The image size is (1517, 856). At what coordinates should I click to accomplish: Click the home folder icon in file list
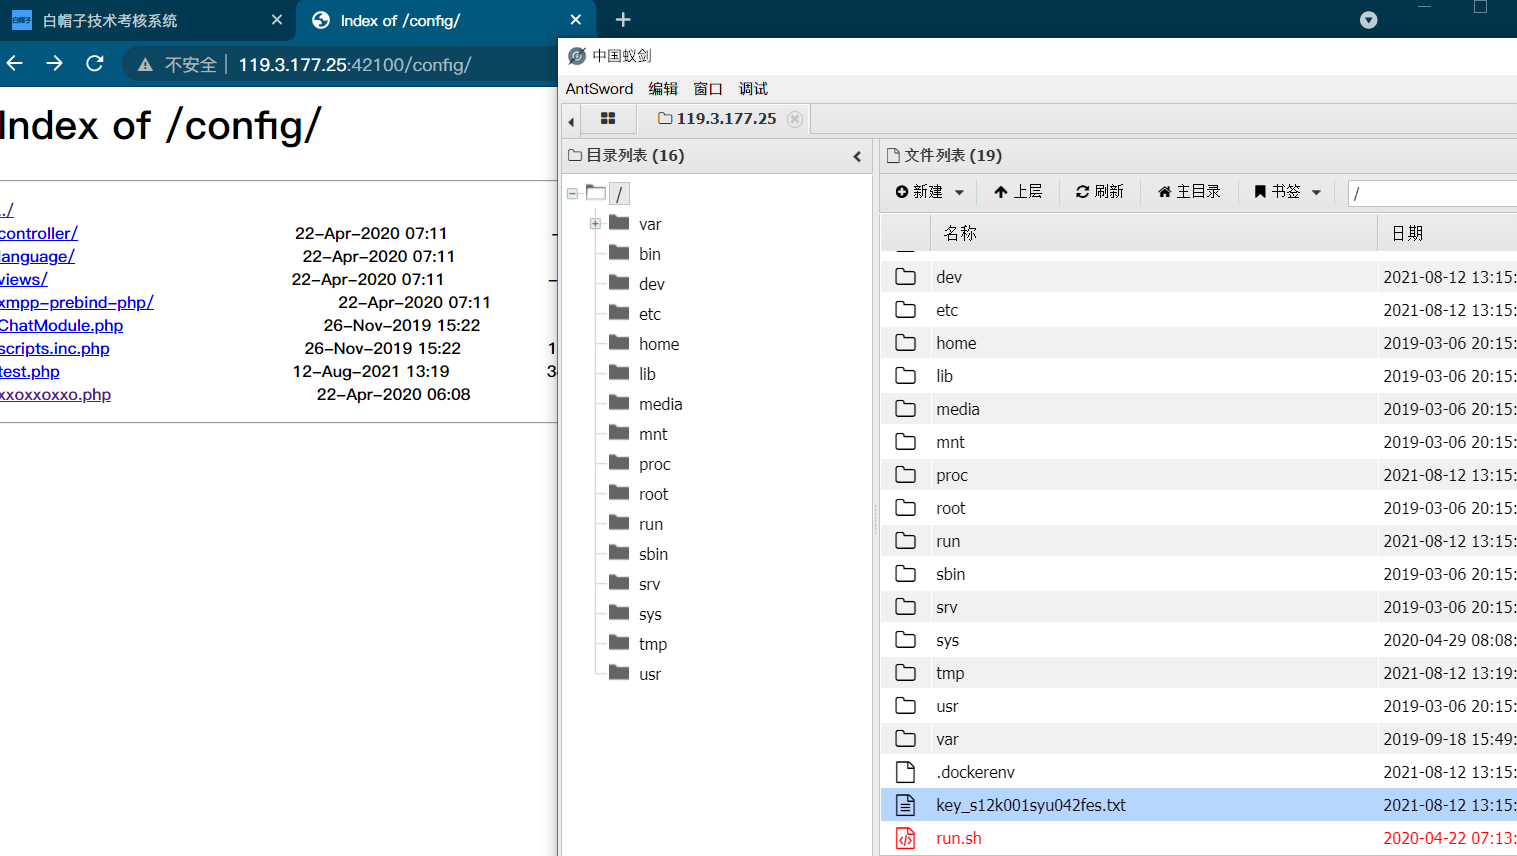coord(905,343)
